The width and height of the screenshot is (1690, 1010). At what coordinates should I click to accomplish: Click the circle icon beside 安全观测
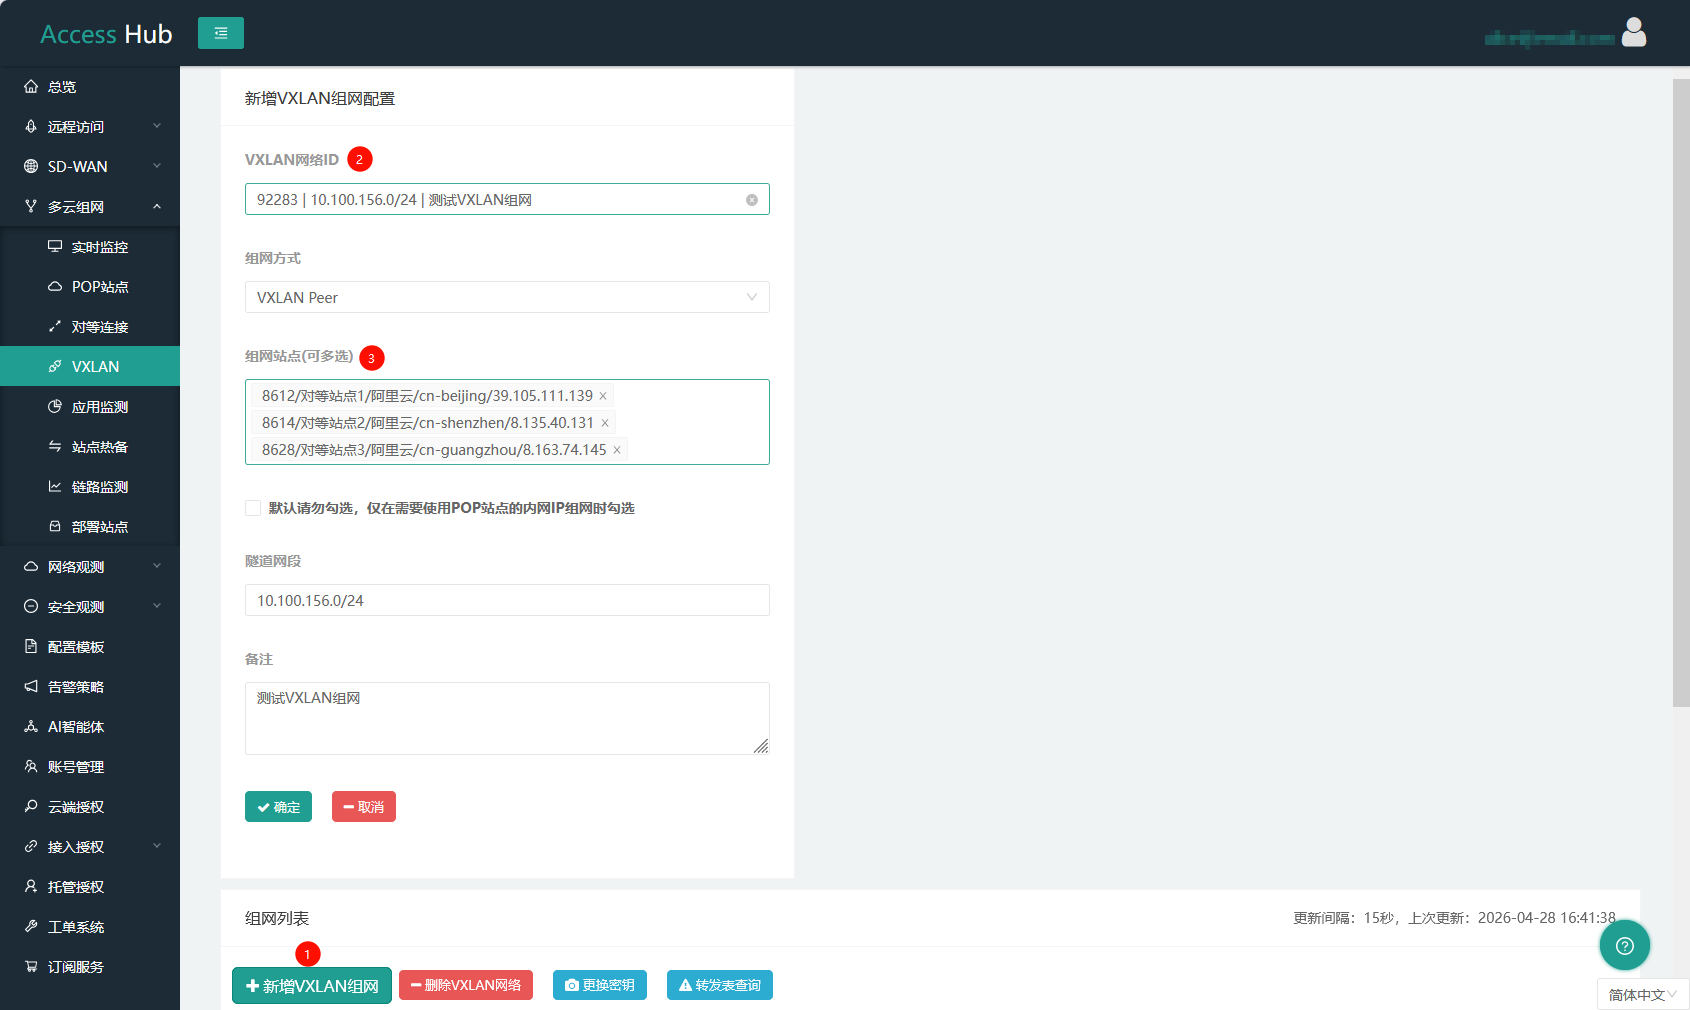(31, 607)
